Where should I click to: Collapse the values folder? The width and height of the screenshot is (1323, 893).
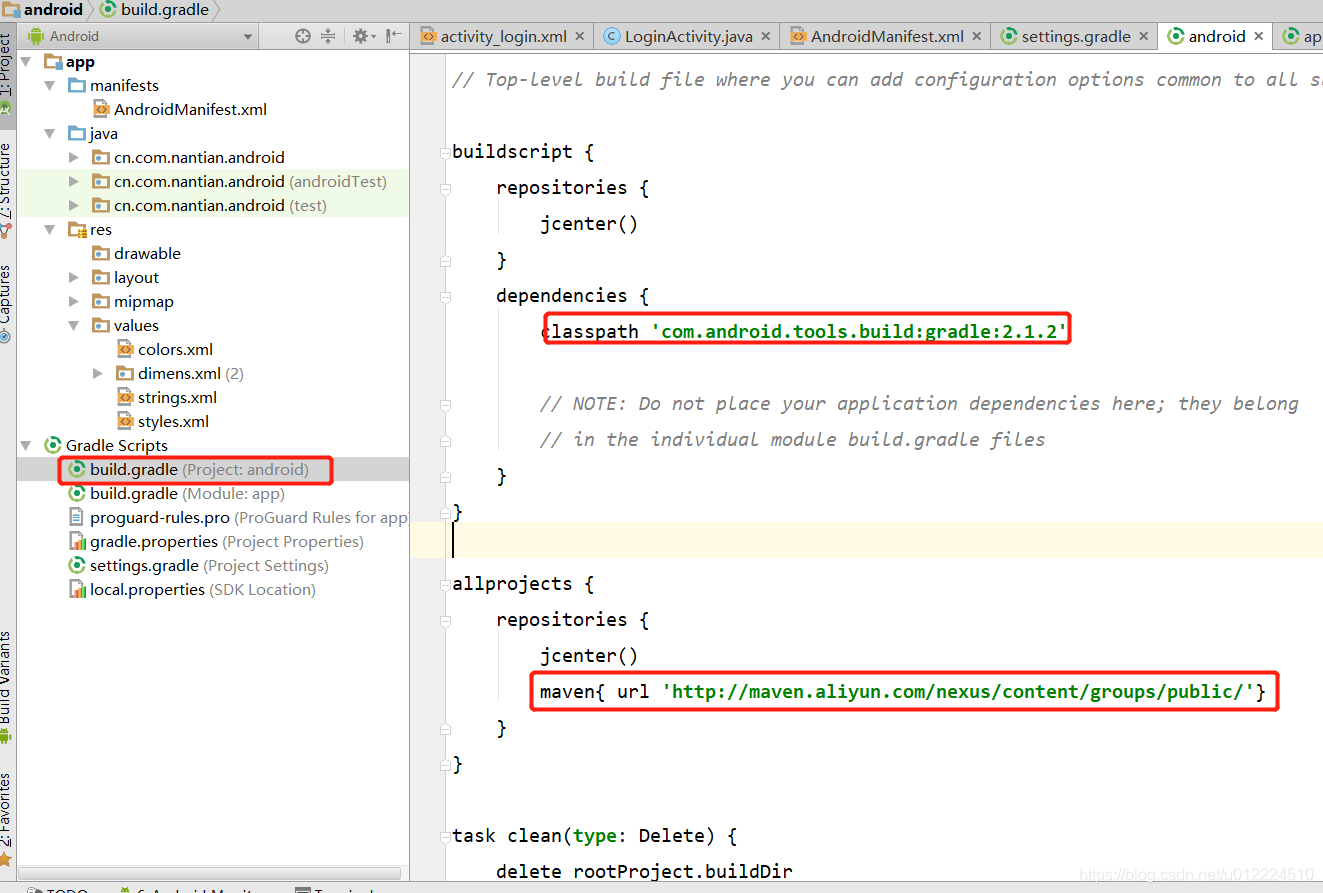click(x=74, y=326)
